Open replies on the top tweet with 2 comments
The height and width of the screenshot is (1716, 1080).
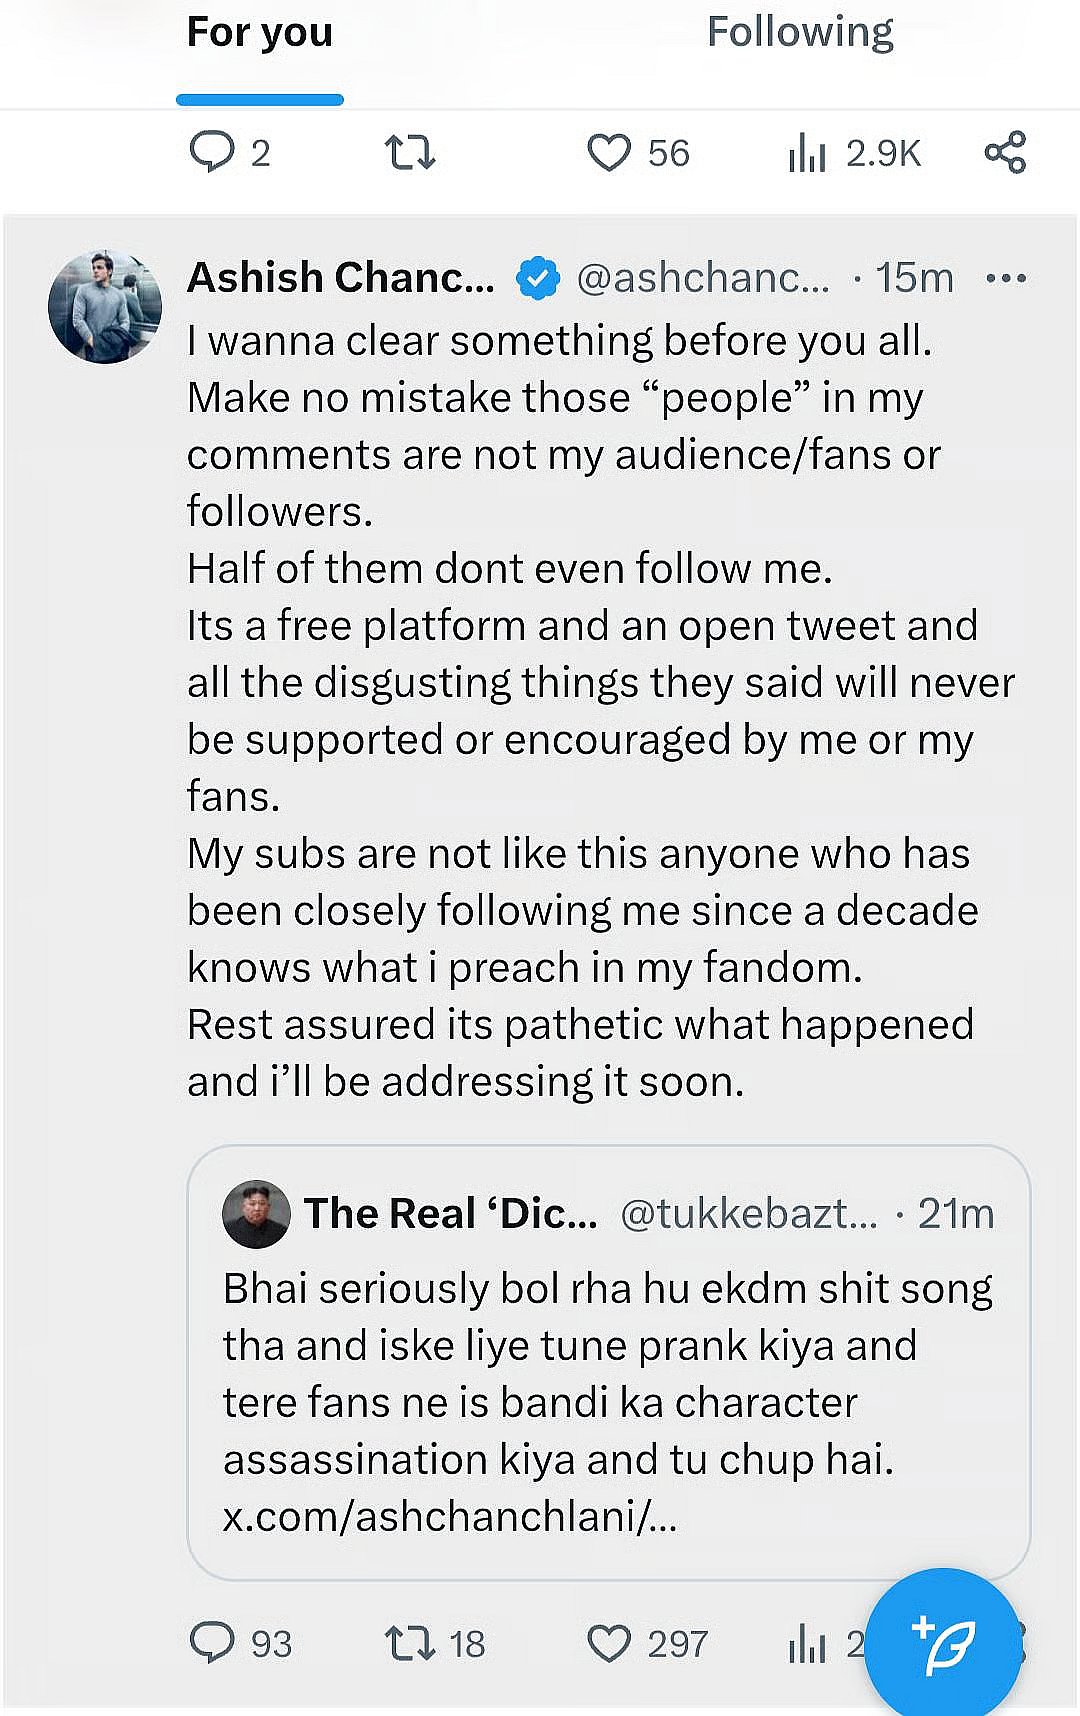click(212, 153)
